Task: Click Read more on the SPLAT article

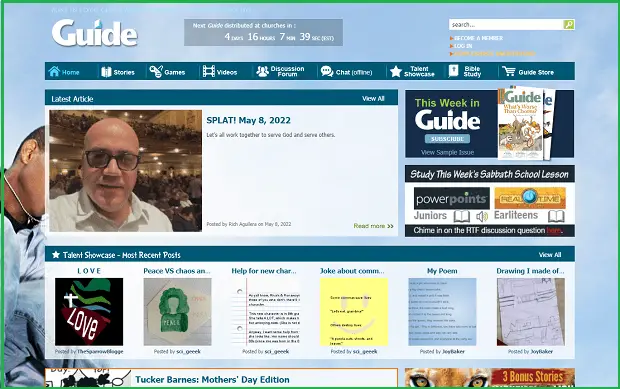Action: pyautogui.click(x=373, y=226)
